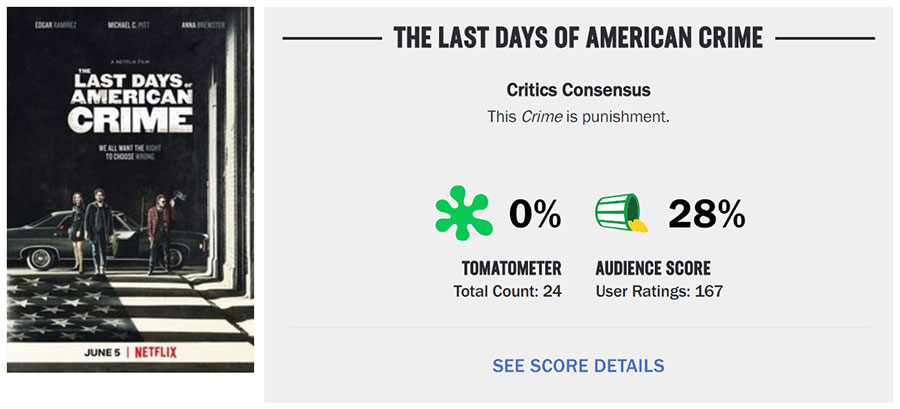Screen dimensions: 900x409
Task: Click the spilled popcorn bucket audience icon
Action: [622, 213]
